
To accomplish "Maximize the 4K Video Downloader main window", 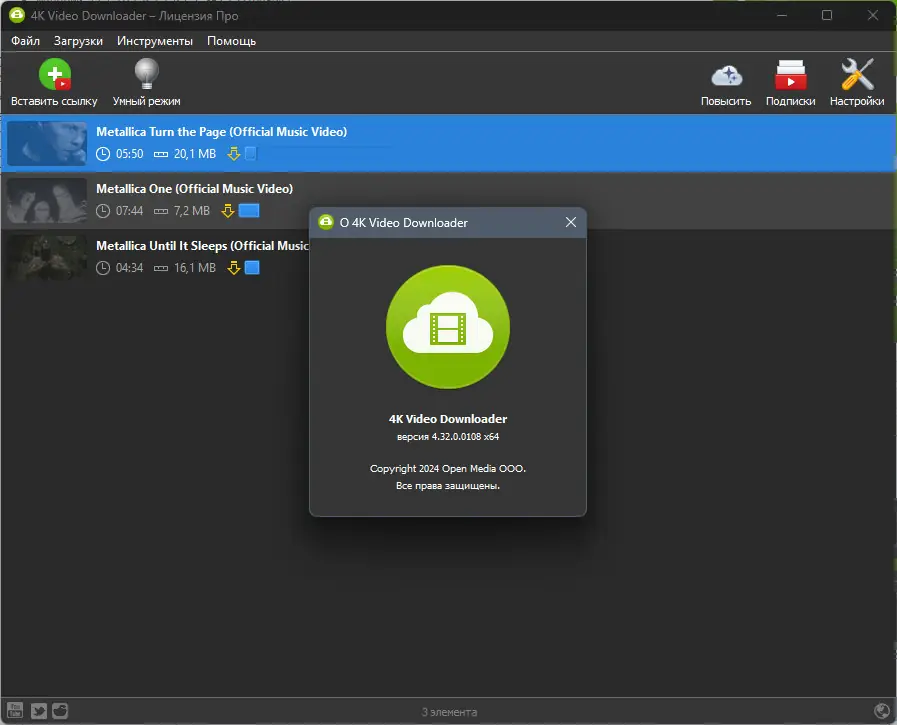I will point(827,15).
